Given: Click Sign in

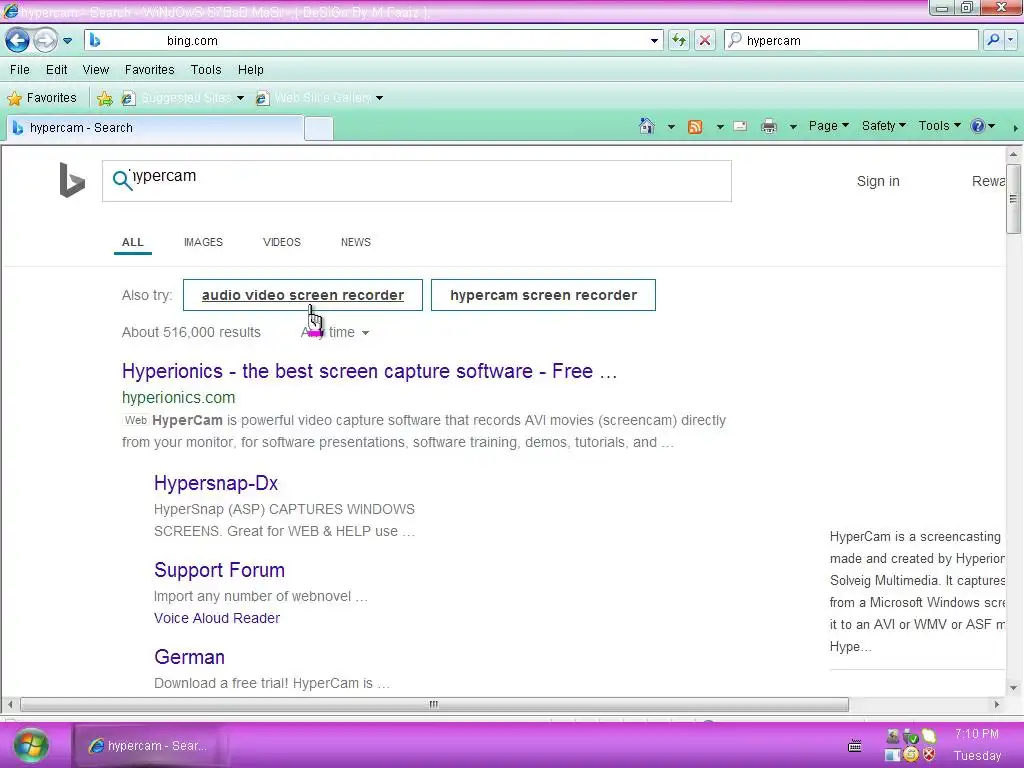Looking at the screenshot, I should (878, 181).
